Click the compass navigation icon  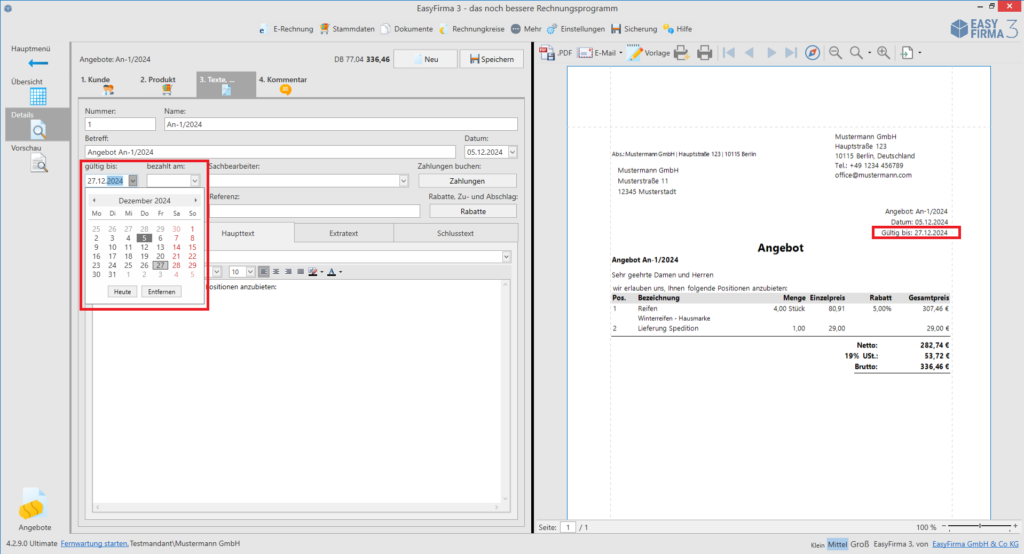pos(812,53)
